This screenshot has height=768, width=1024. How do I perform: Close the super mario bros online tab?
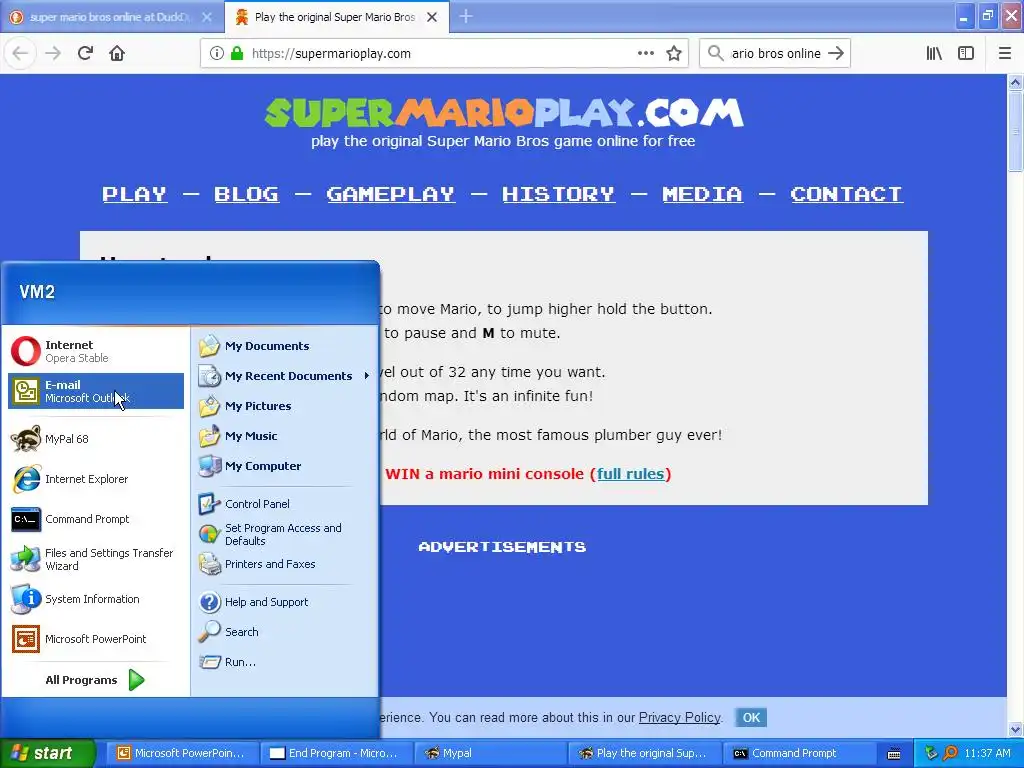tap(207, 17)
